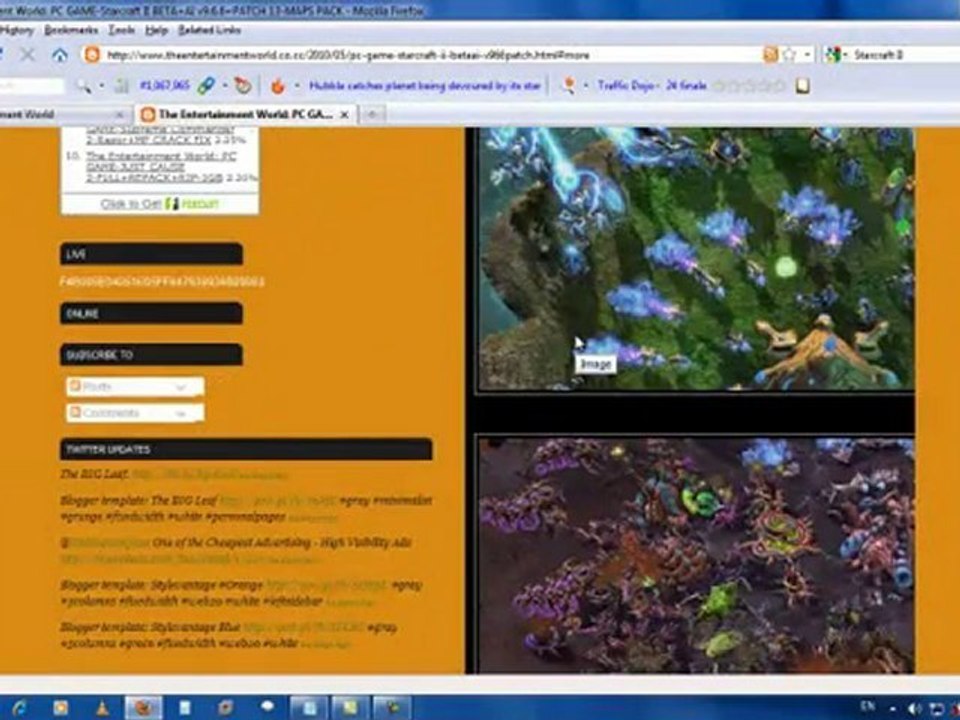Open the Bookmarks menu

click(x=71, y=30)
